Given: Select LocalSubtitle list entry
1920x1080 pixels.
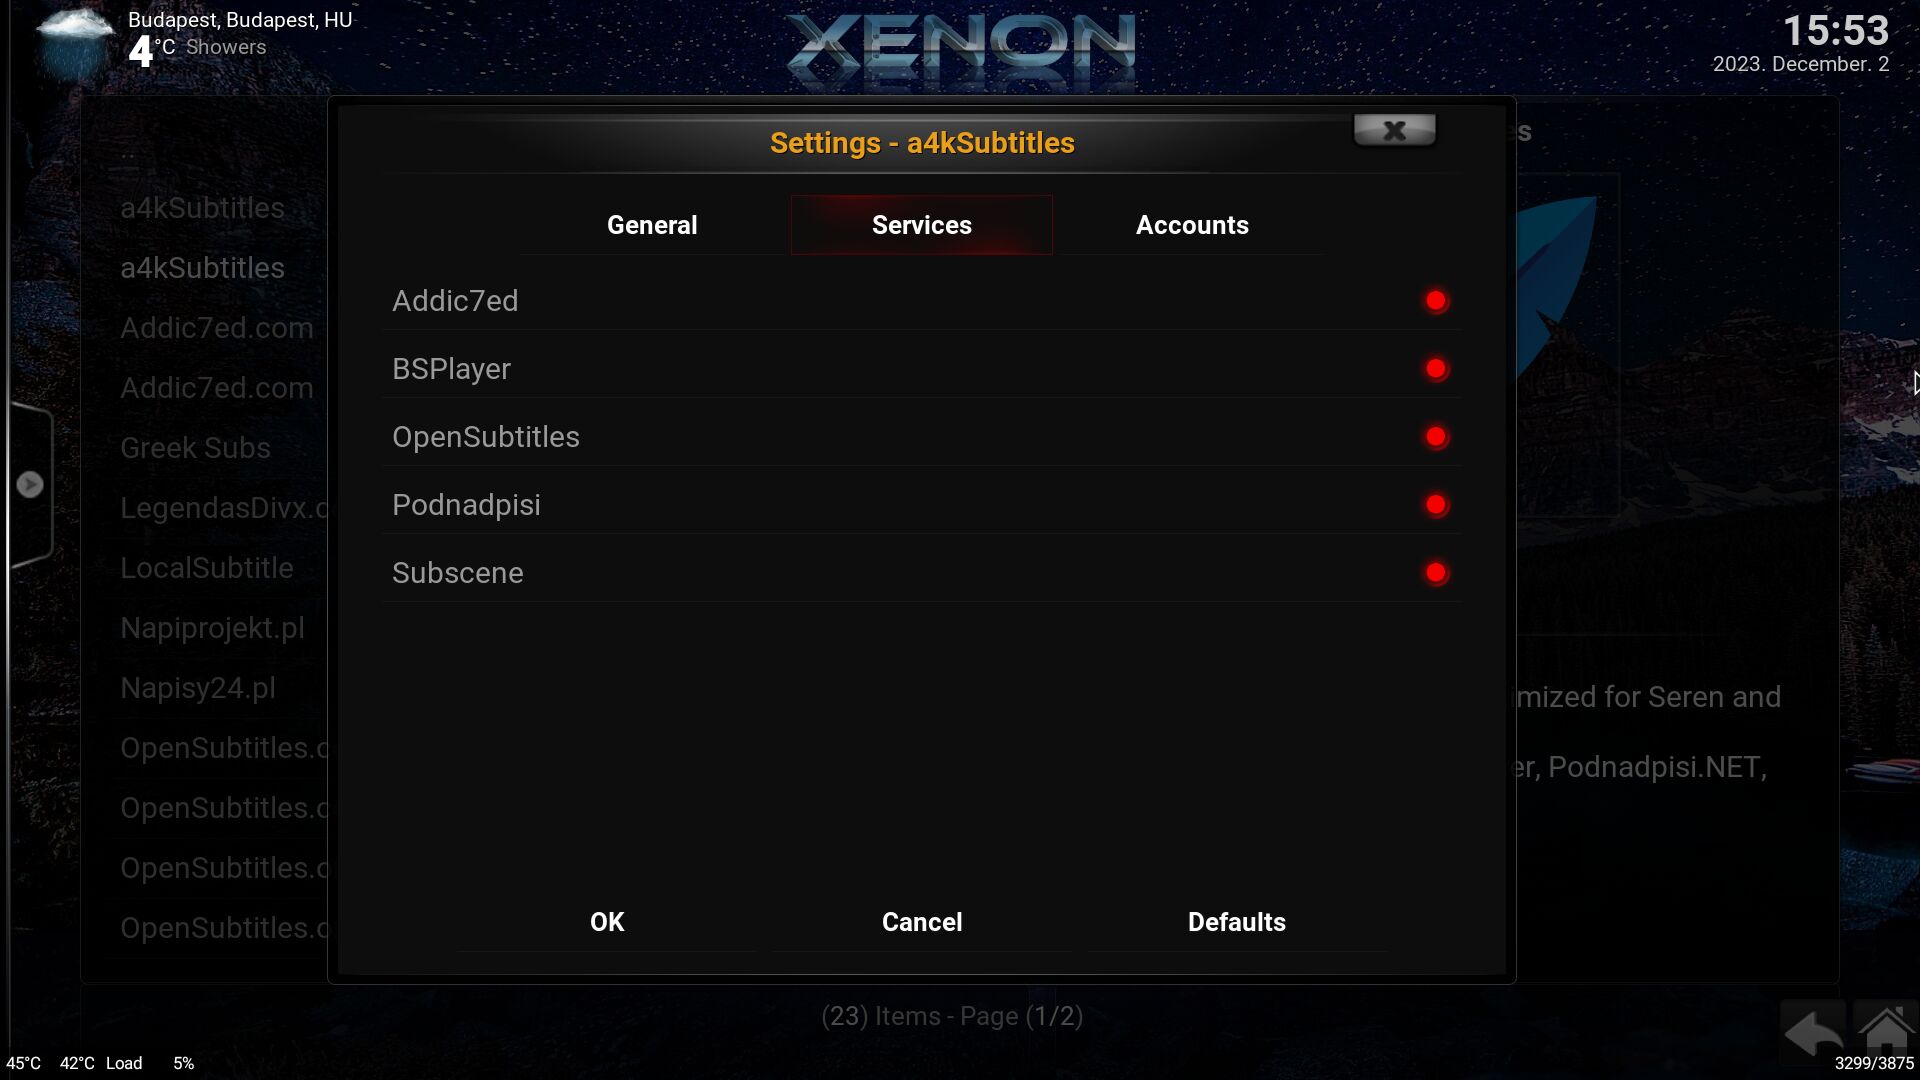Looking at the screenshot, I should point(207,568).
